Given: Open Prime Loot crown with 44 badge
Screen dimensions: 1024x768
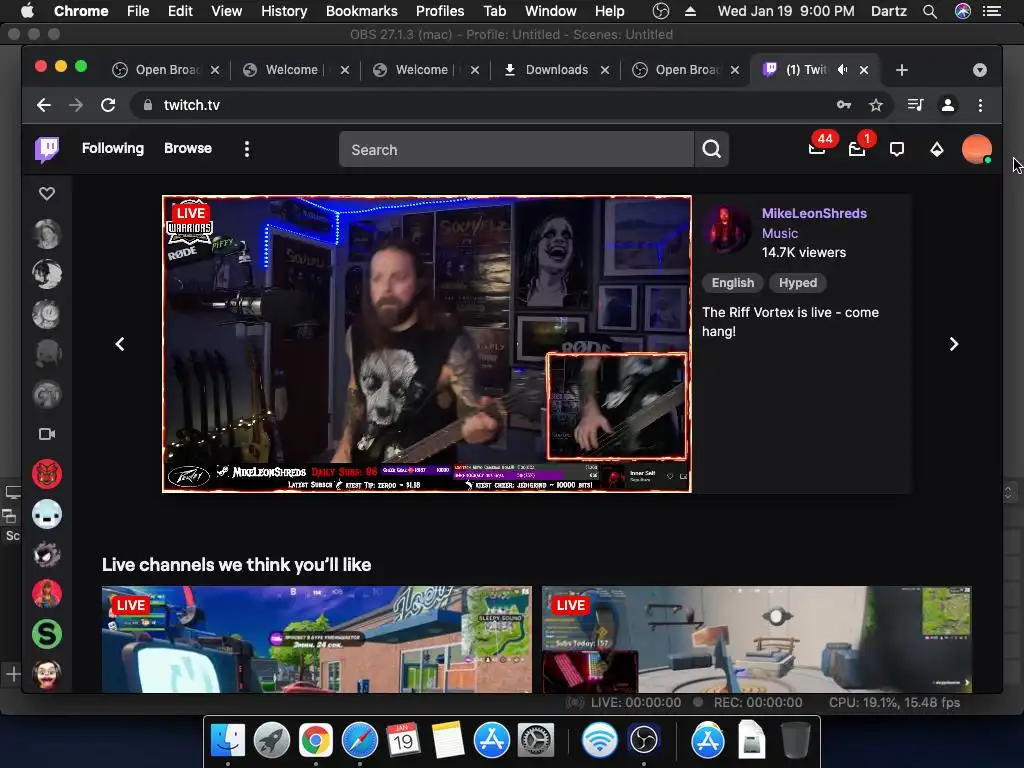Looking at the screenshot, I should pos(818,149).
